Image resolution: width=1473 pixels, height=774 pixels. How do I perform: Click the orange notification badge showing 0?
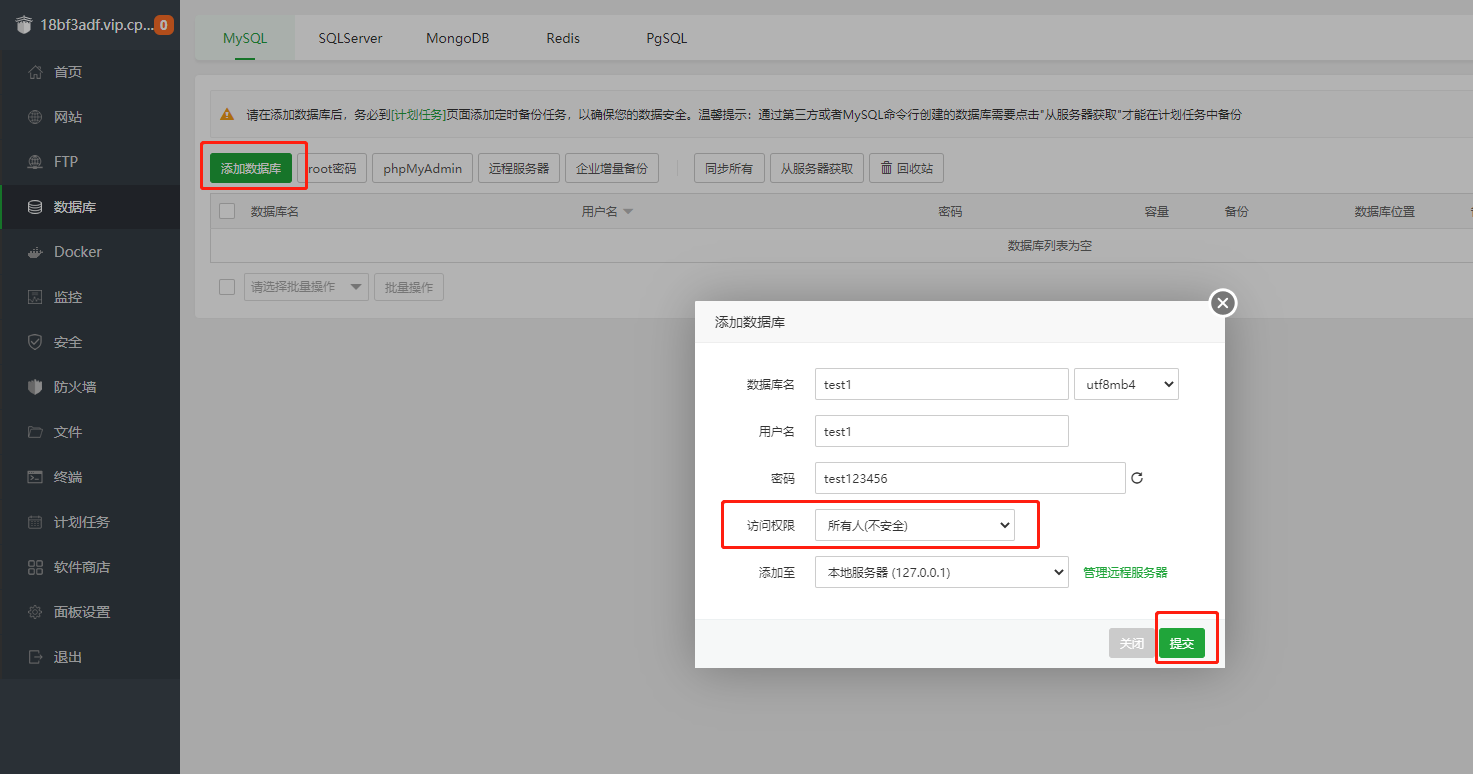pos(163,25)
